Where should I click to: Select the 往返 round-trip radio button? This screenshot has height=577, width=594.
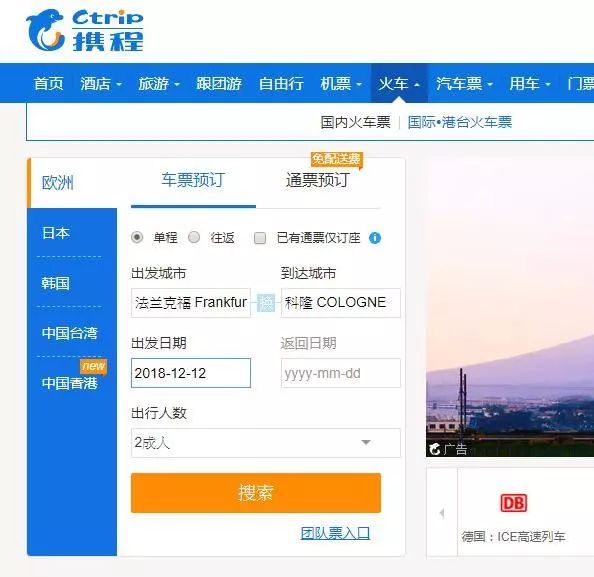pos(194,238)
